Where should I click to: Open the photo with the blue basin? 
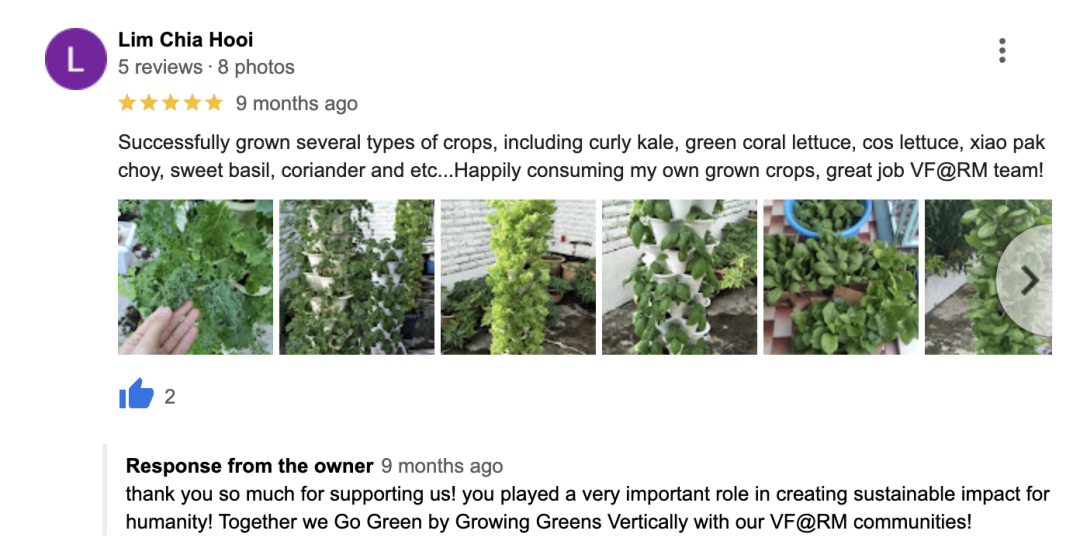tap(841, 277)
